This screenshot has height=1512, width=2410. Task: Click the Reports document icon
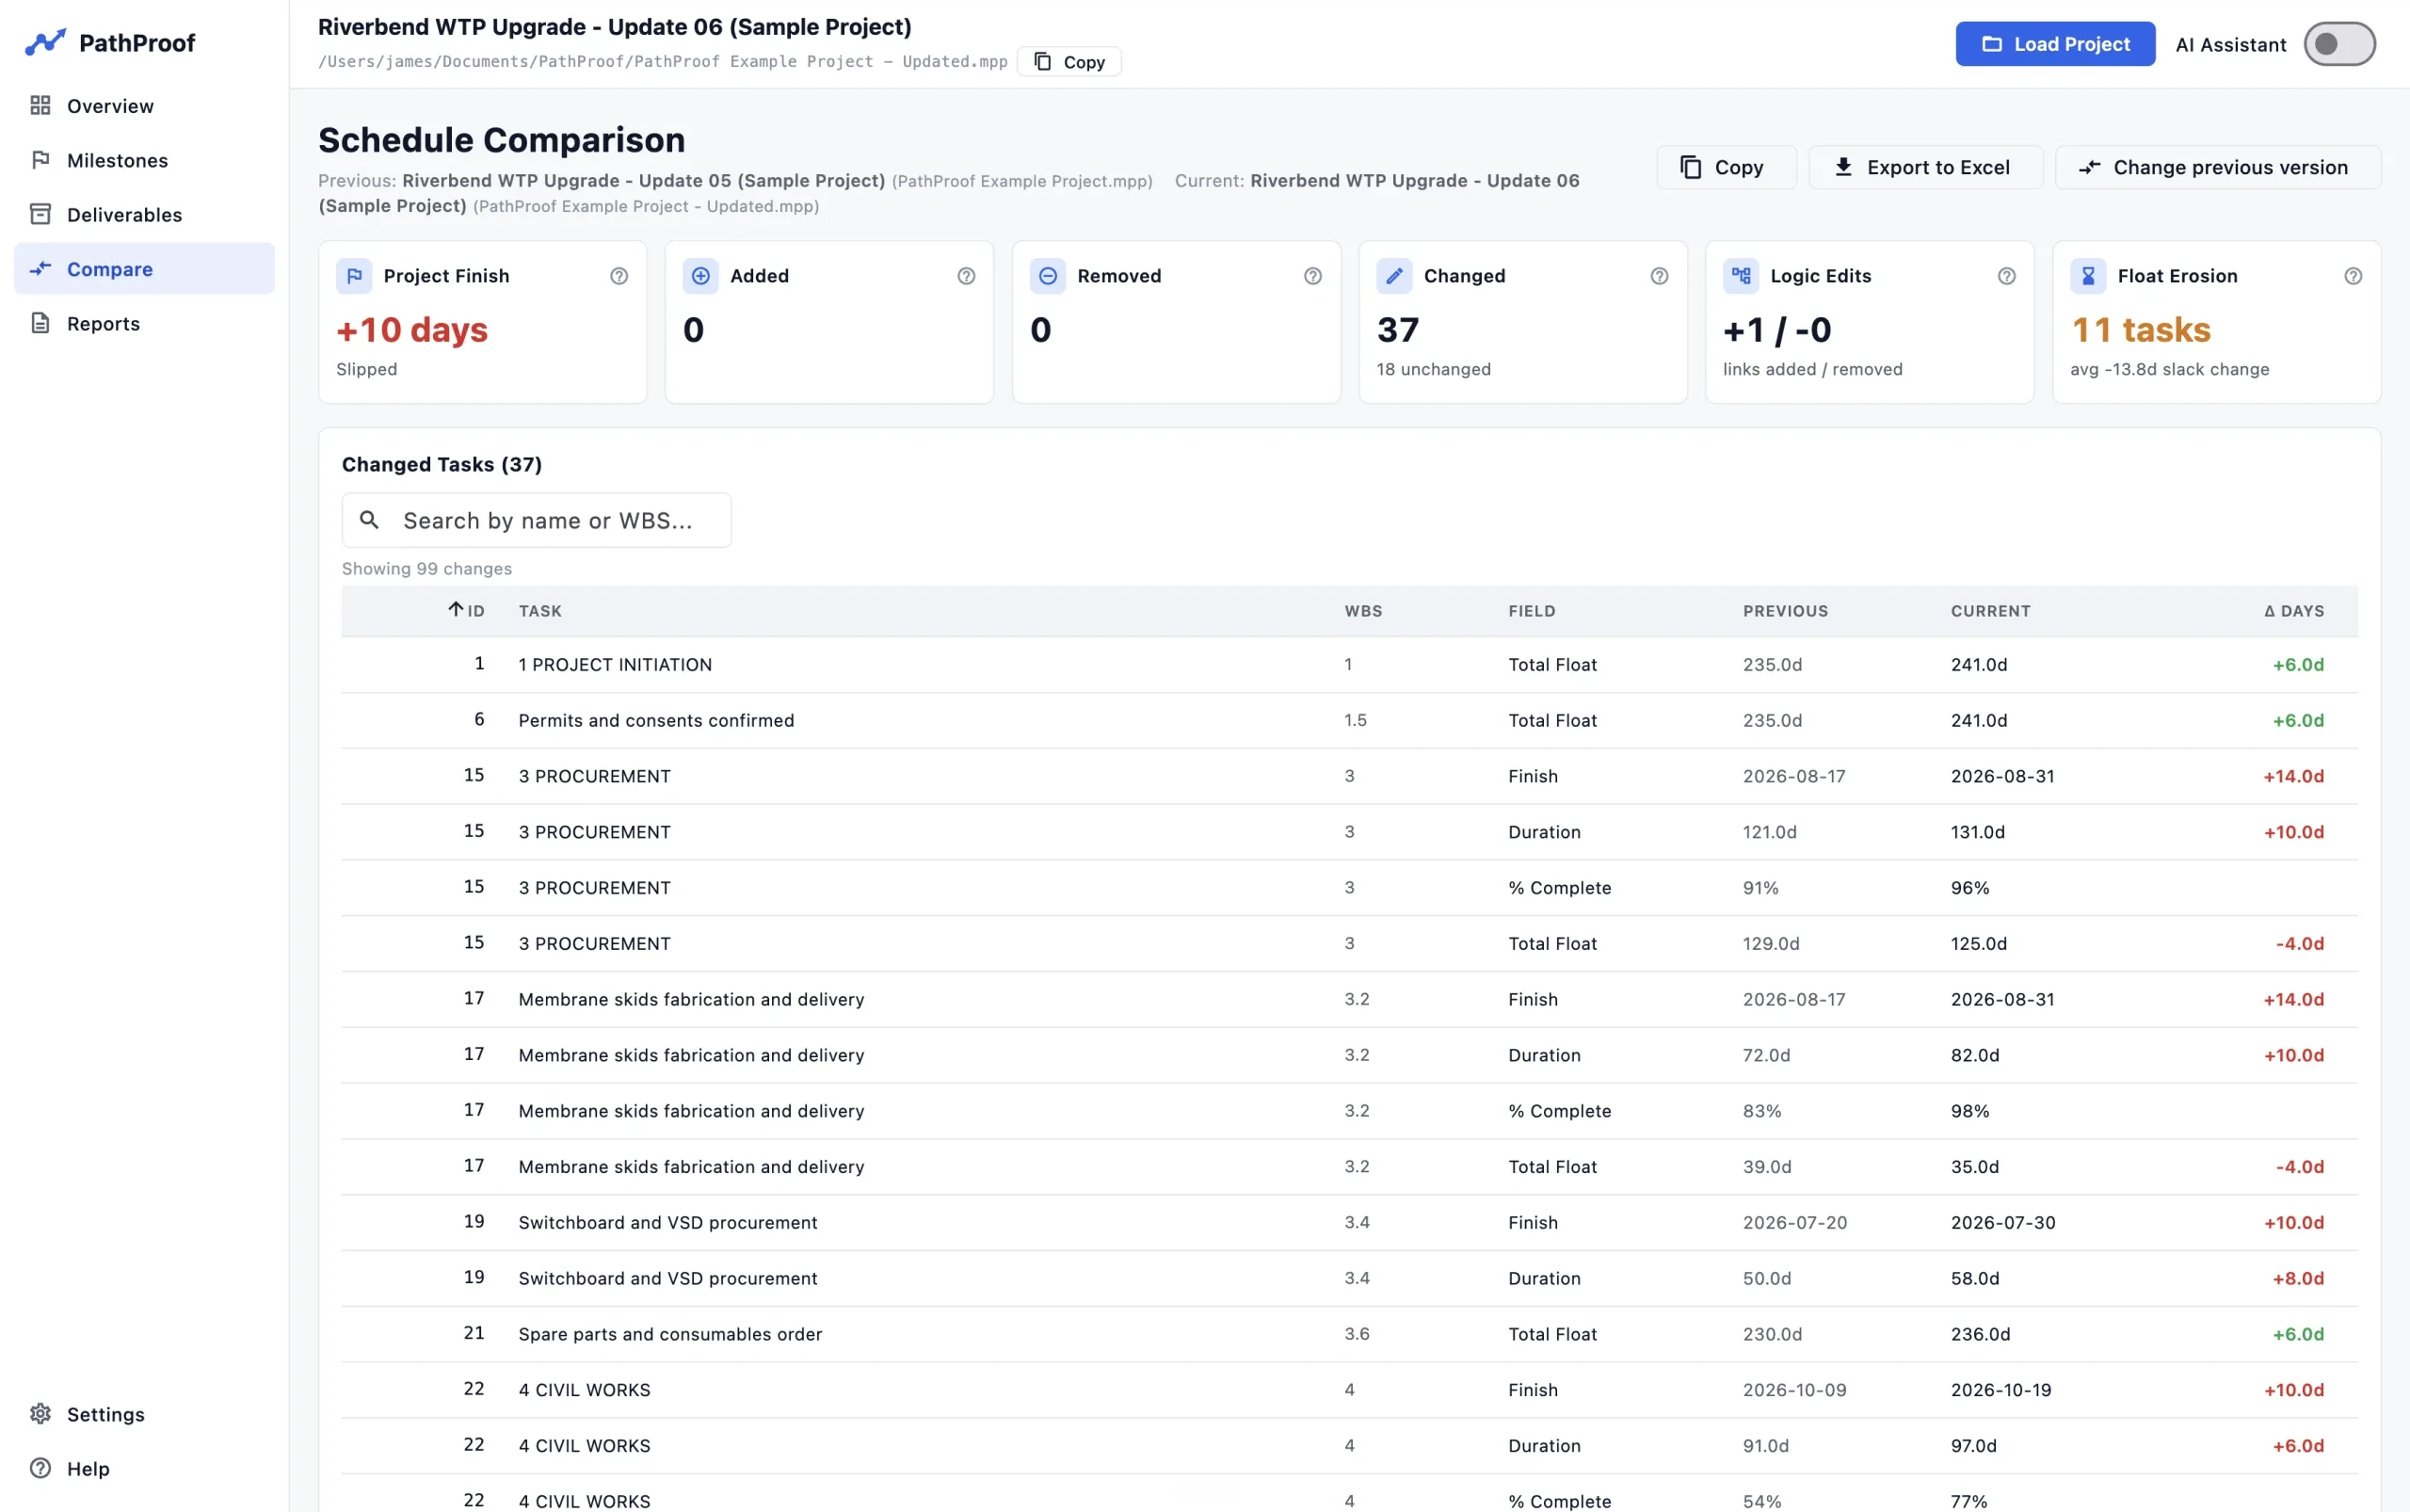(40, 323)
